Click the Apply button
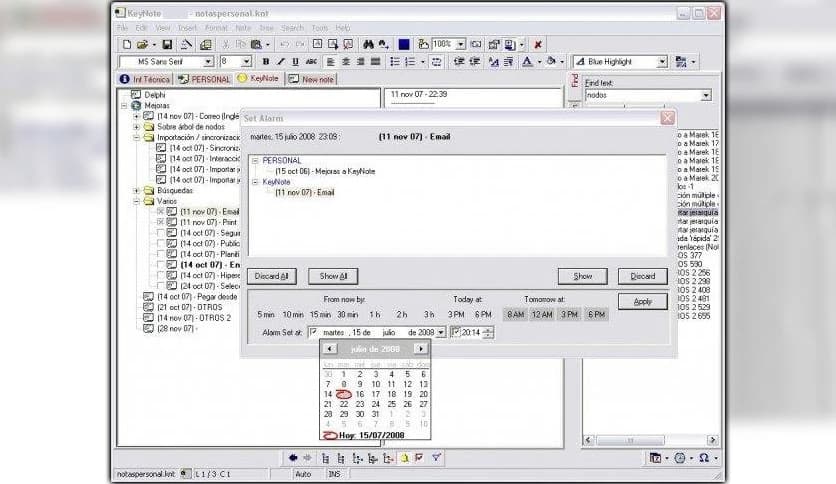The width and height of the screenshot is (836, 484). [x=642, y=302]
